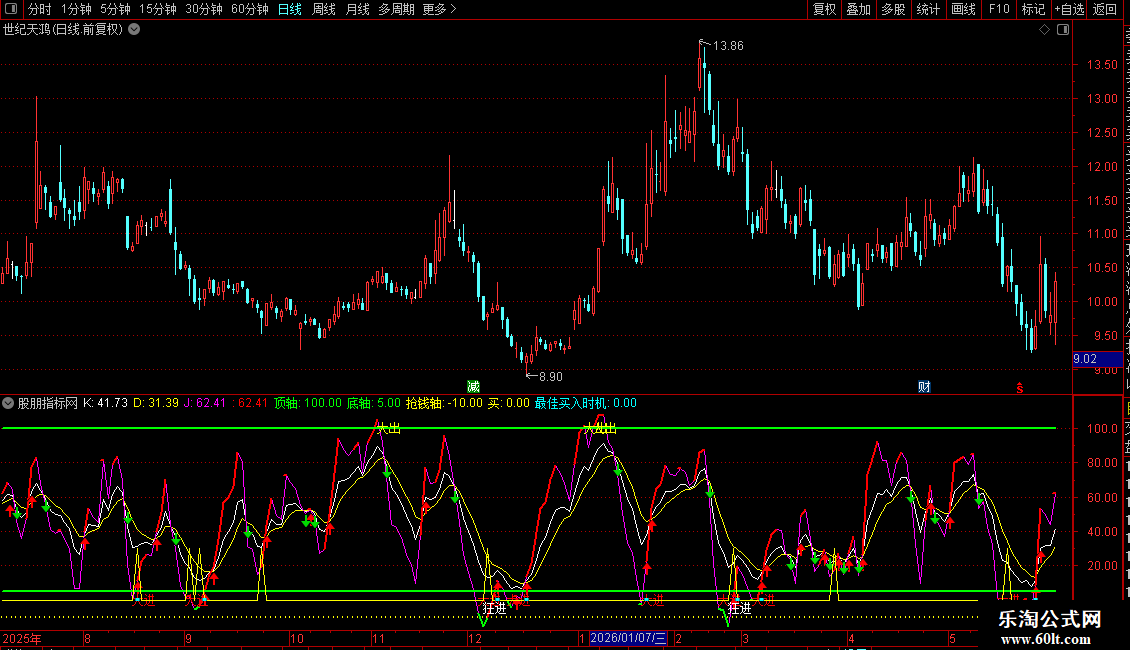Viewport: 1130px width, 650px height.
Task: Open the 画线 drawing tools
Action: pos(964,9)
